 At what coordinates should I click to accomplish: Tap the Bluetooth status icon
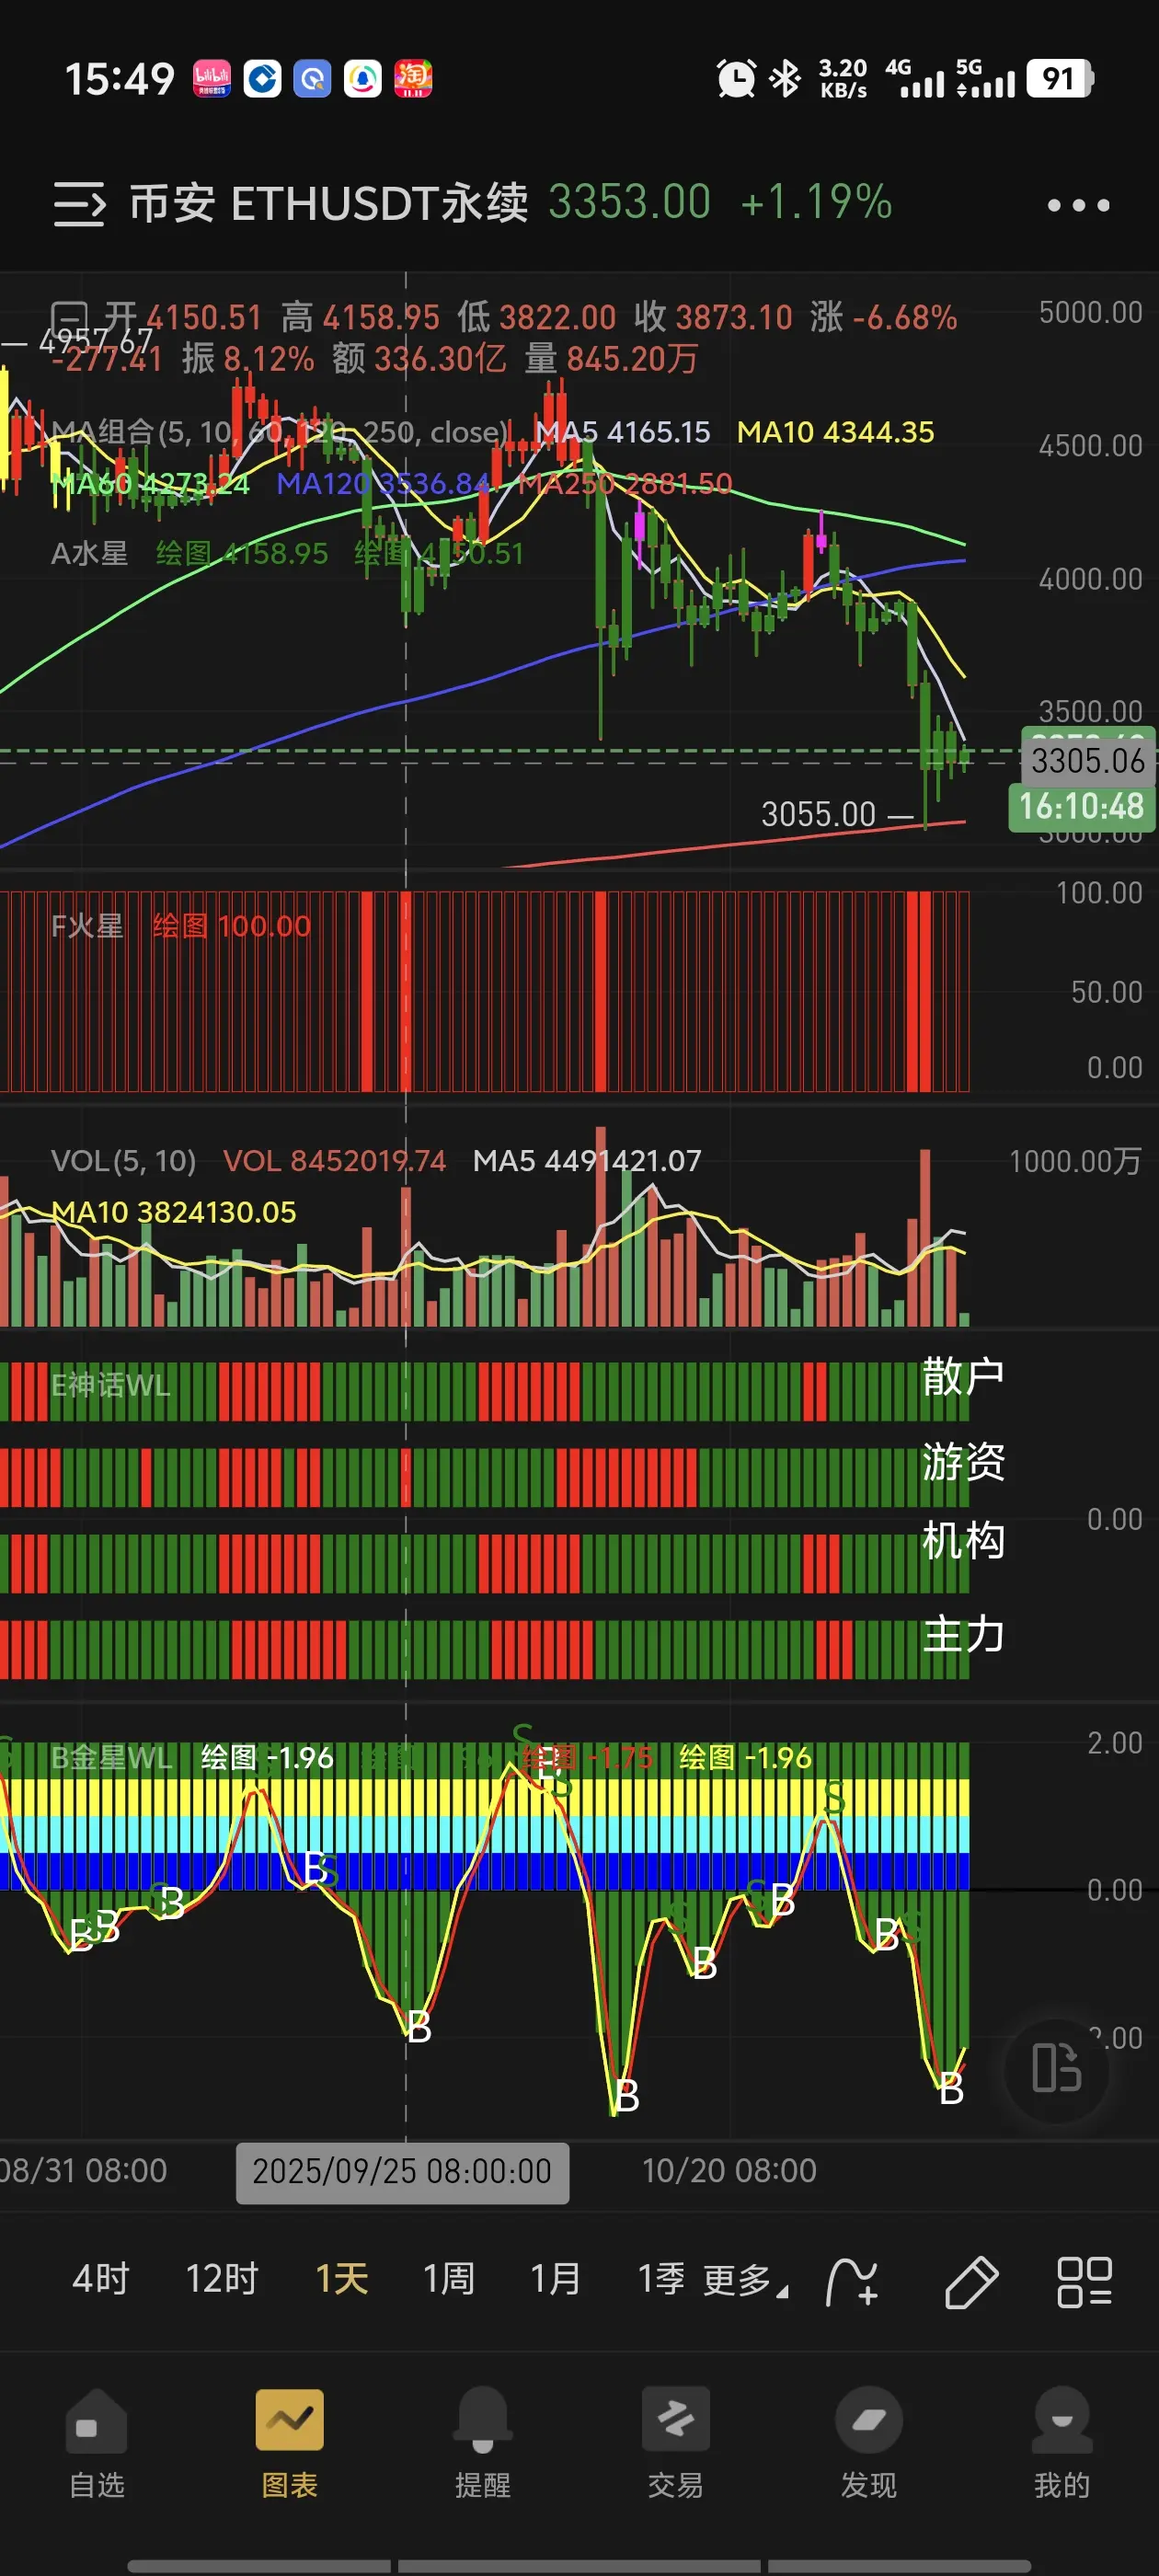tap(786, 78)
